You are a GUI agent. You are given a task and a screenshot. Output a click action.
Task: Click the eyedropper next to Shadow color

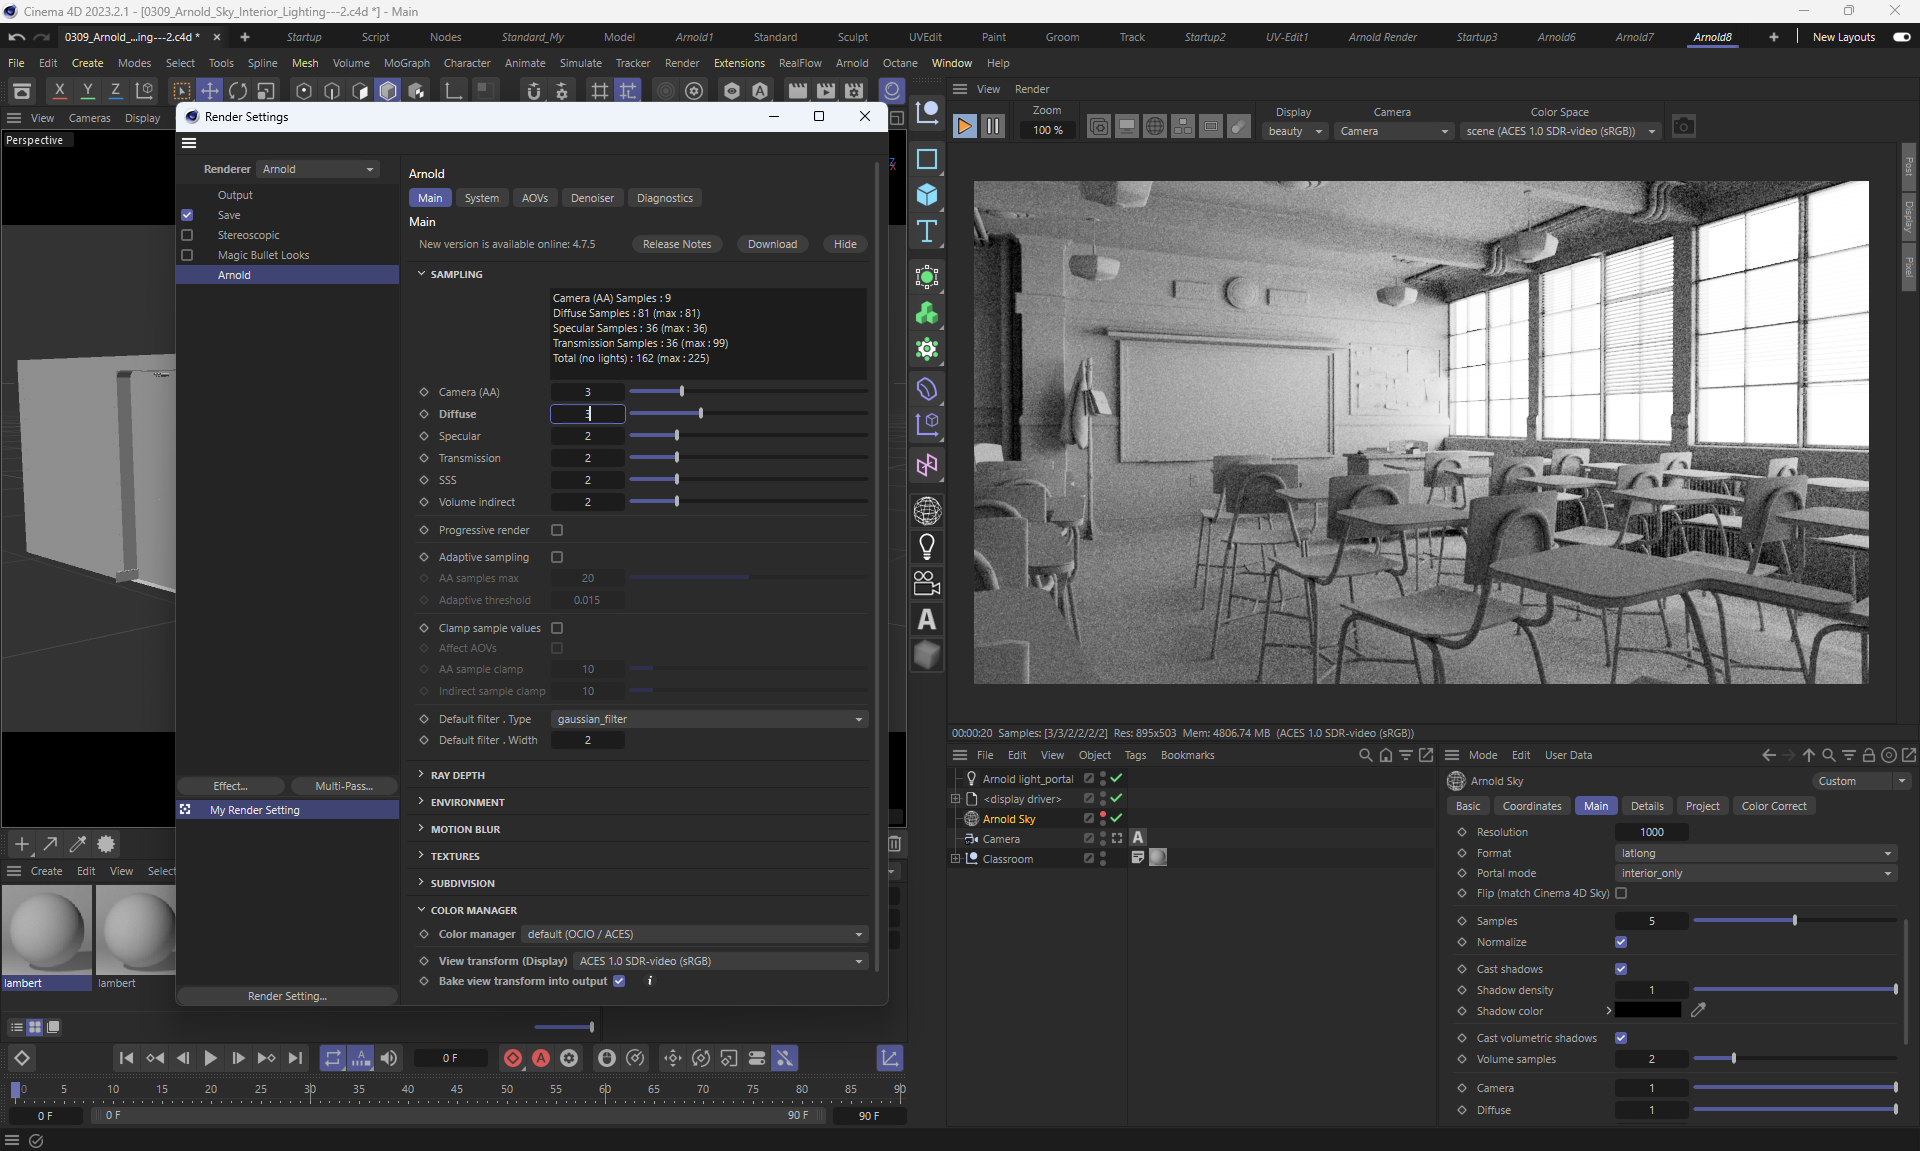point(1698,1010)
